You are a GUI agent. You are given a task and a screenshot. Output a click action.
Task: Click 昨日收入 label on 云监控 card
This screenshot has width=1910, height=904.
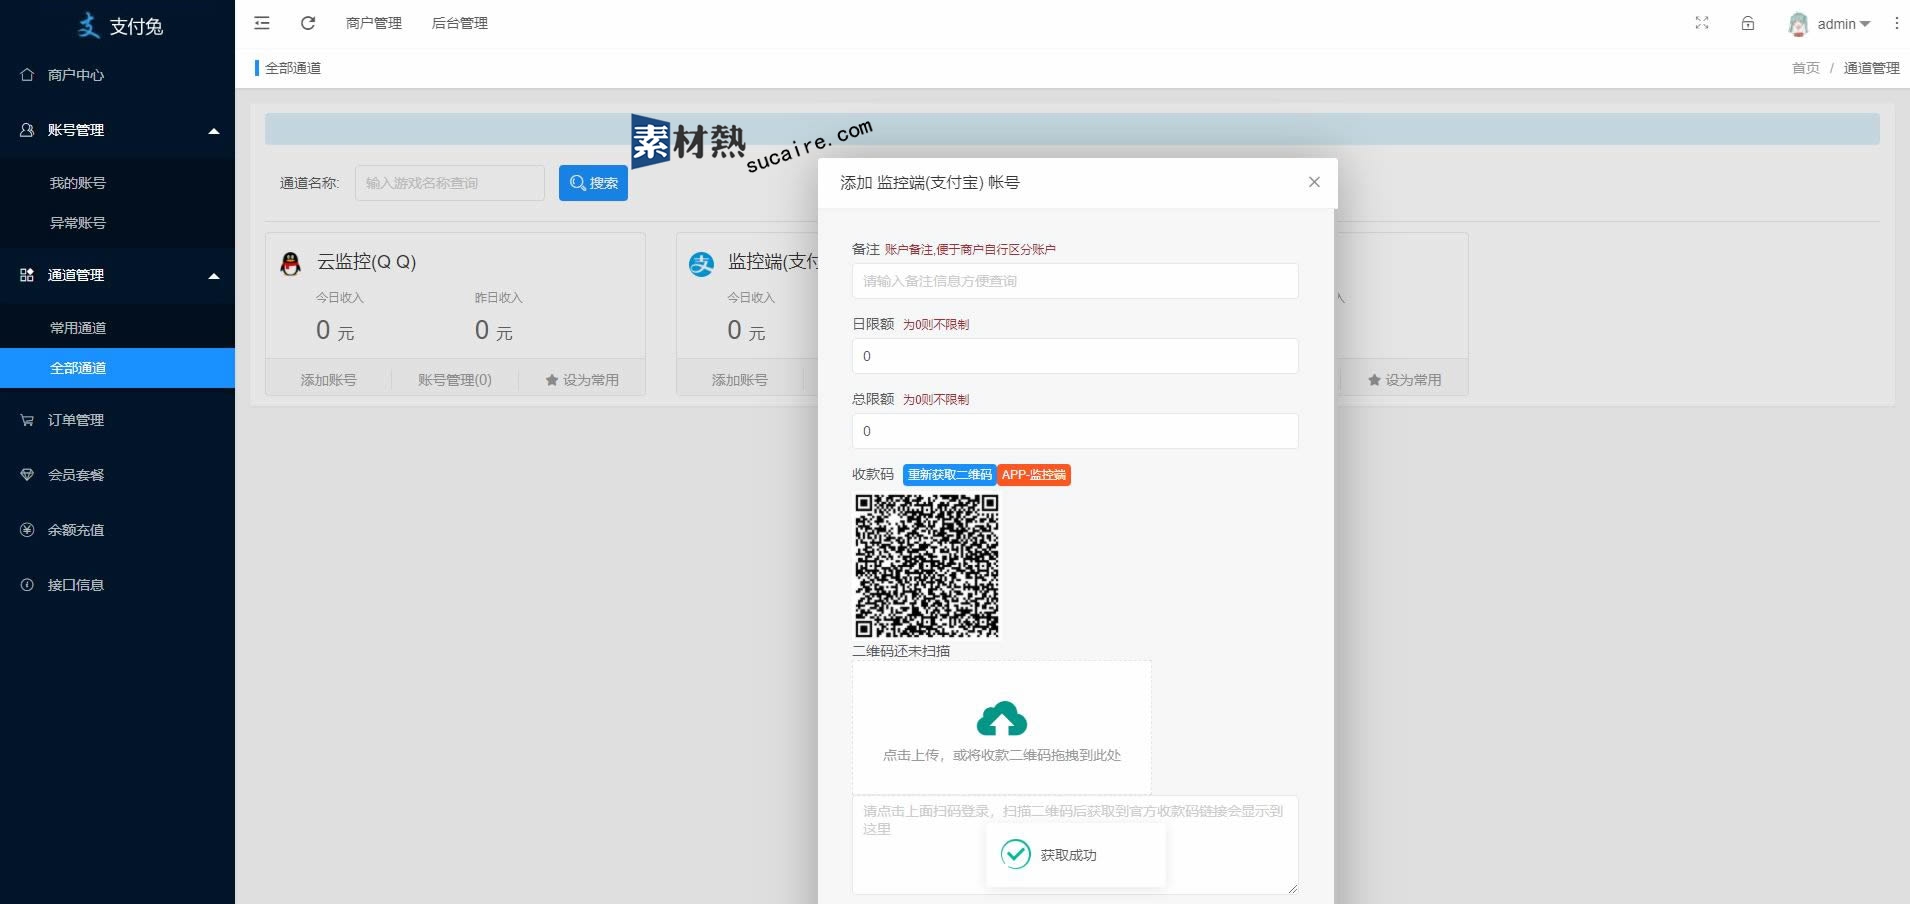point(498,298)
